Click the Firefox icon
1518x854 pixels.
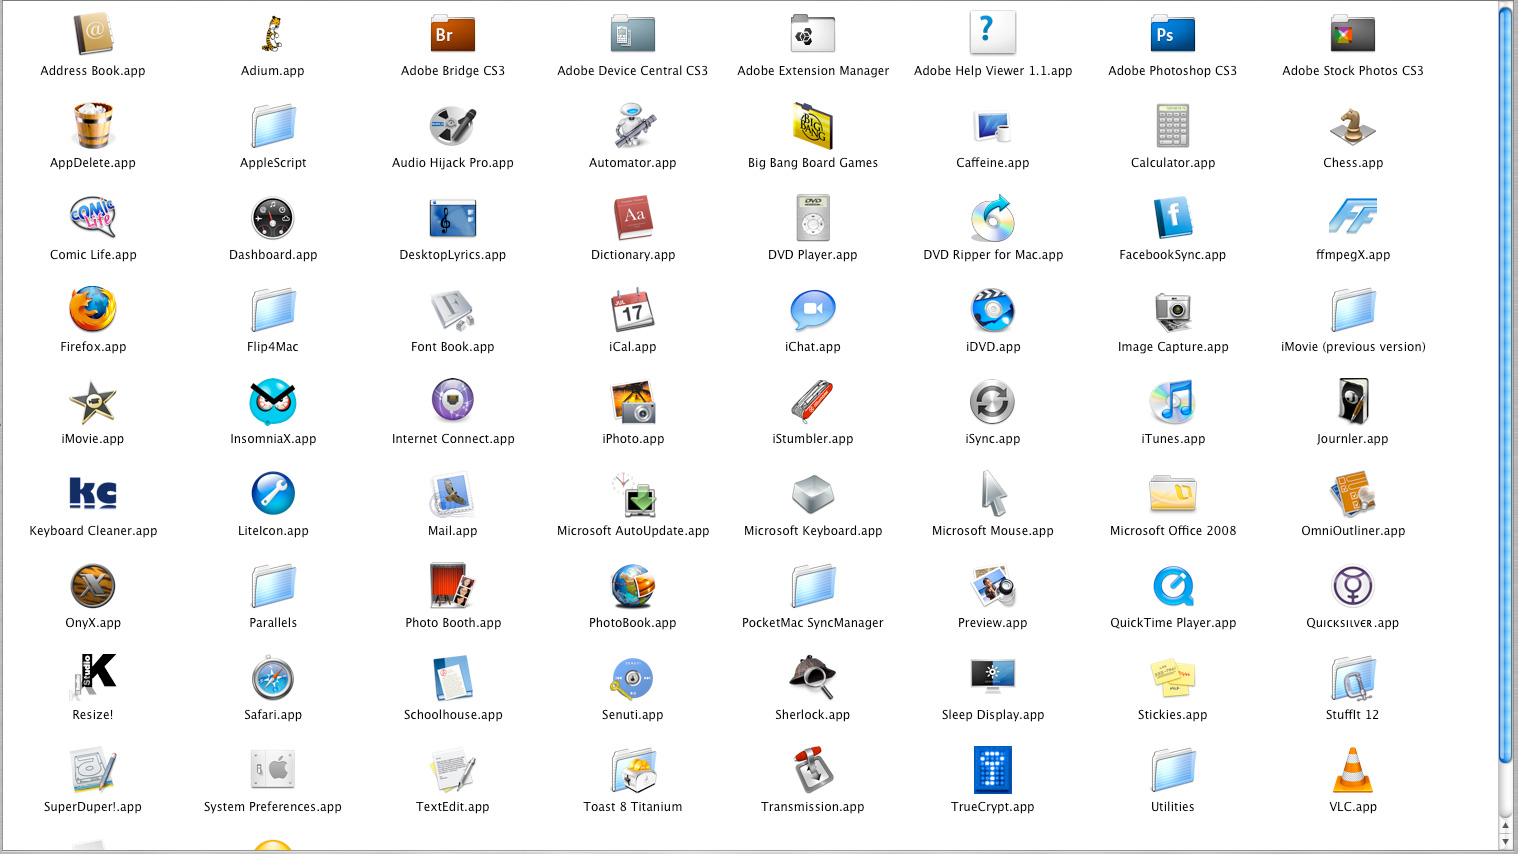point(93,310)
